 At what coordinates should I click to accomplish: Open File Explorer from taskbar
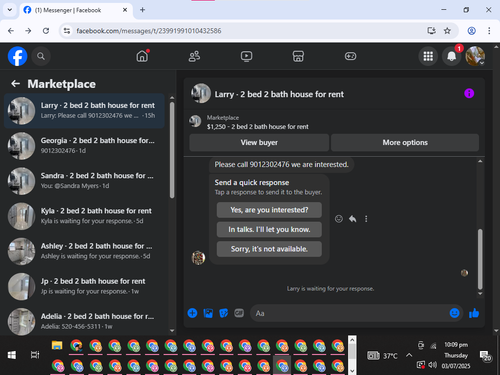57,345
